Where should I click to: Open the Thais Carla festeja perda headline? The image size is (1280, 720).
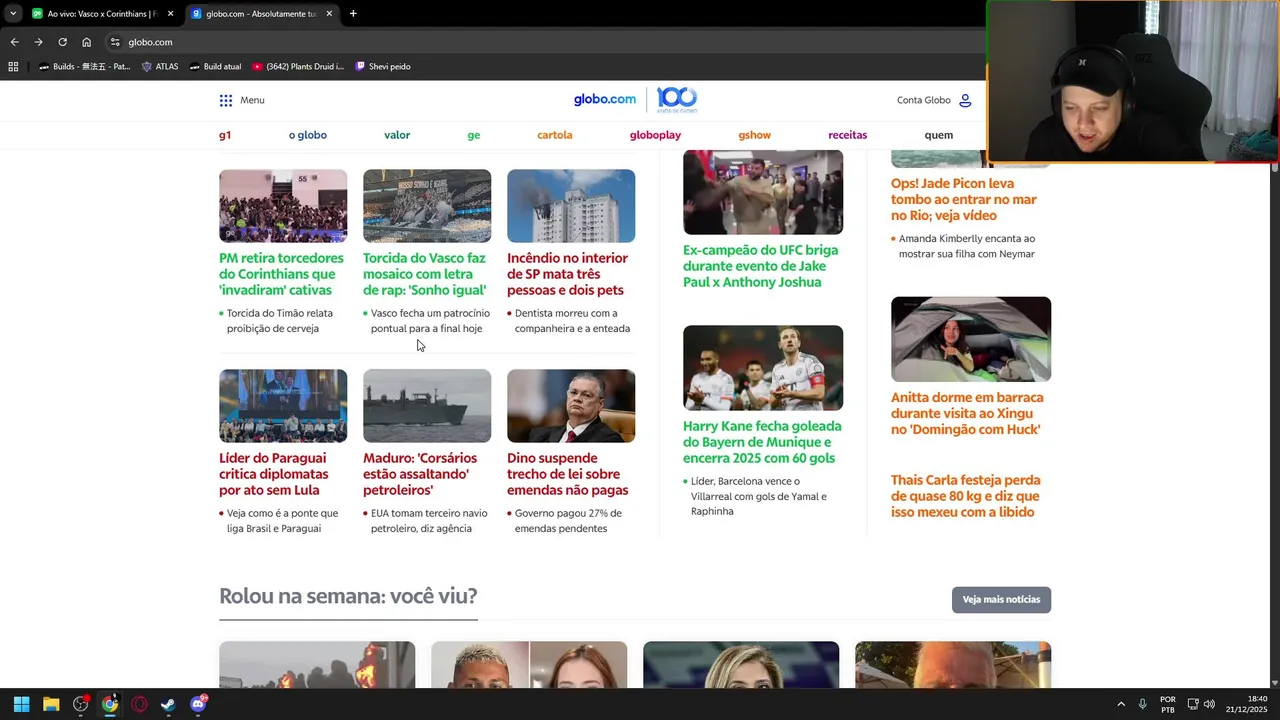click(x=966, y=496)
